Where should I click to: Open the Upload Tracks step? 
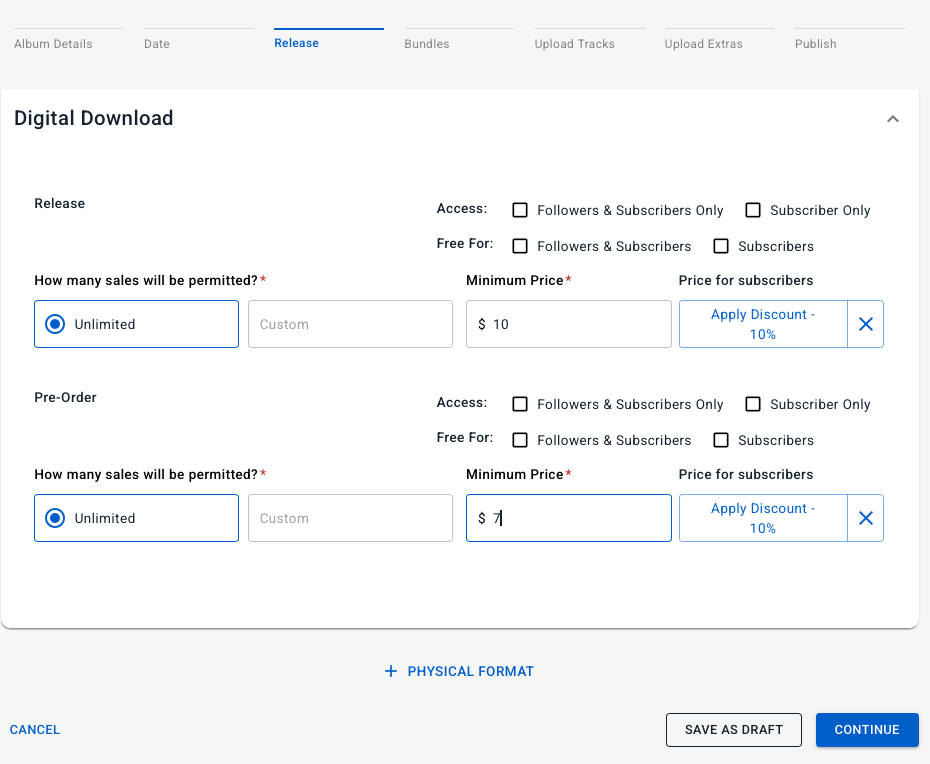pos(574,44)
